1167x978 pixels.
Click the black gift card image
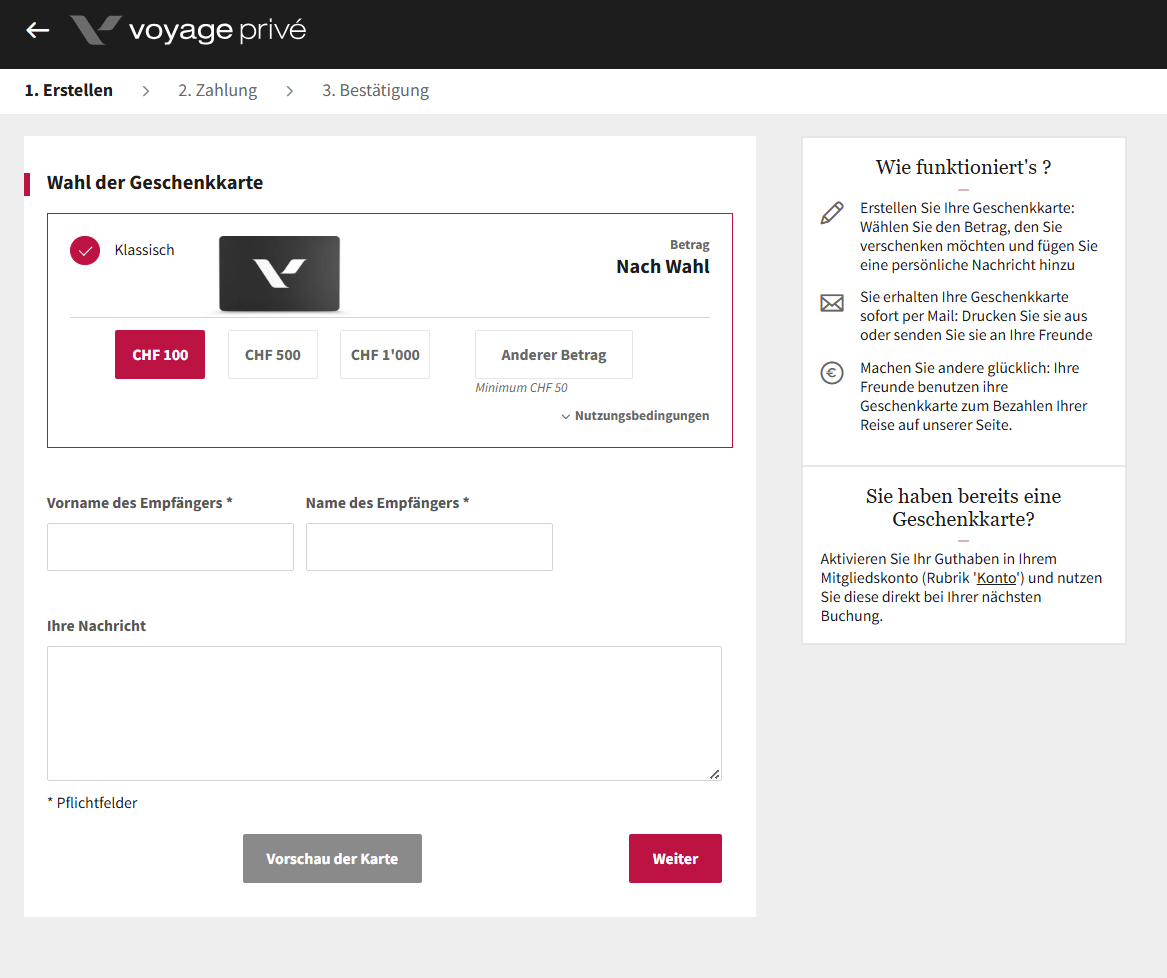coord(279,273)
